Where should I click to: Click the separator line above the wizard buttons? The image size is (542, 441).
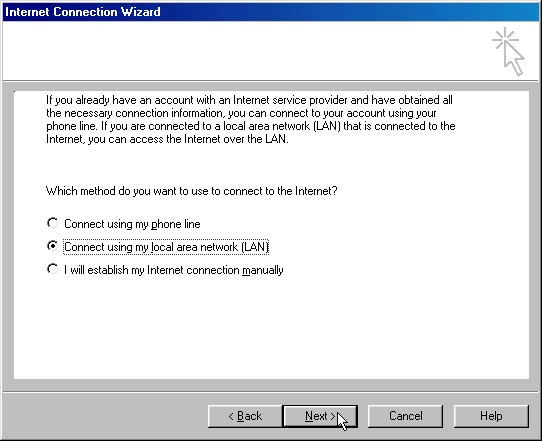(271, 392)
